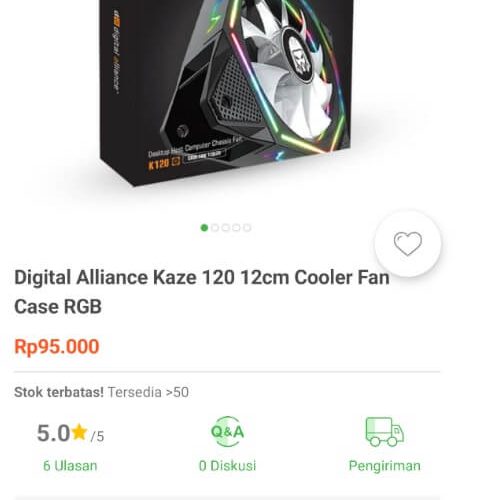
Task: Jump to the fourth image dot
Action: 236,228
